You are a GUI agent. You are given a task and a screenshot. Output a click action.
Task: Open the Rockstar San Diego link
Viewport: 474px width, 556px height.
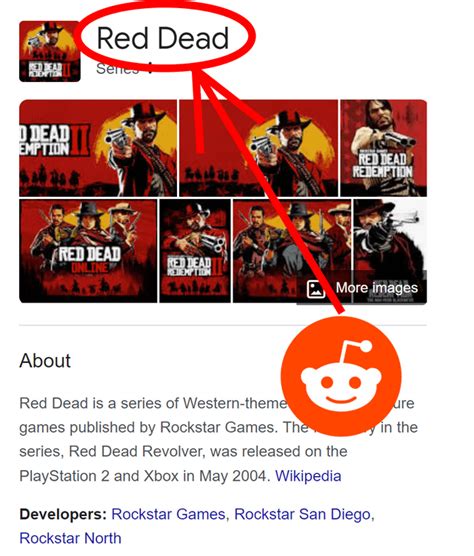pyautogui.click(x=302, y=514)
